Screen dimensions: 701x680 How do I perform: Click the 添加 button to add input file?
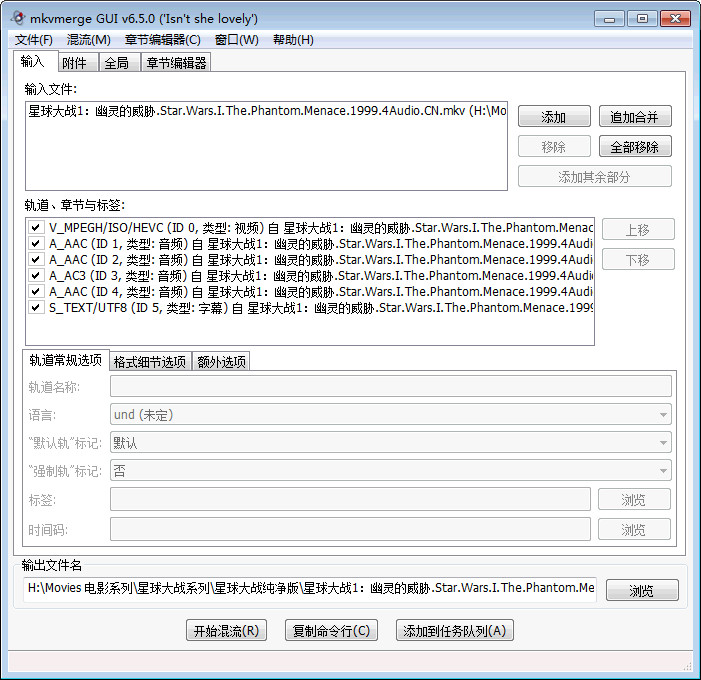[x=554, y=117]
